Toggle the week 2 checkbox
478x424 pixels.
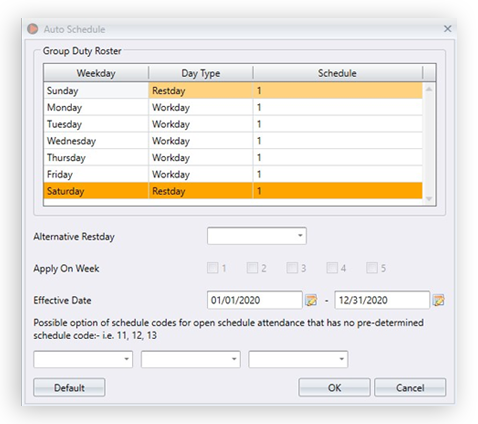tap(252, 268)
